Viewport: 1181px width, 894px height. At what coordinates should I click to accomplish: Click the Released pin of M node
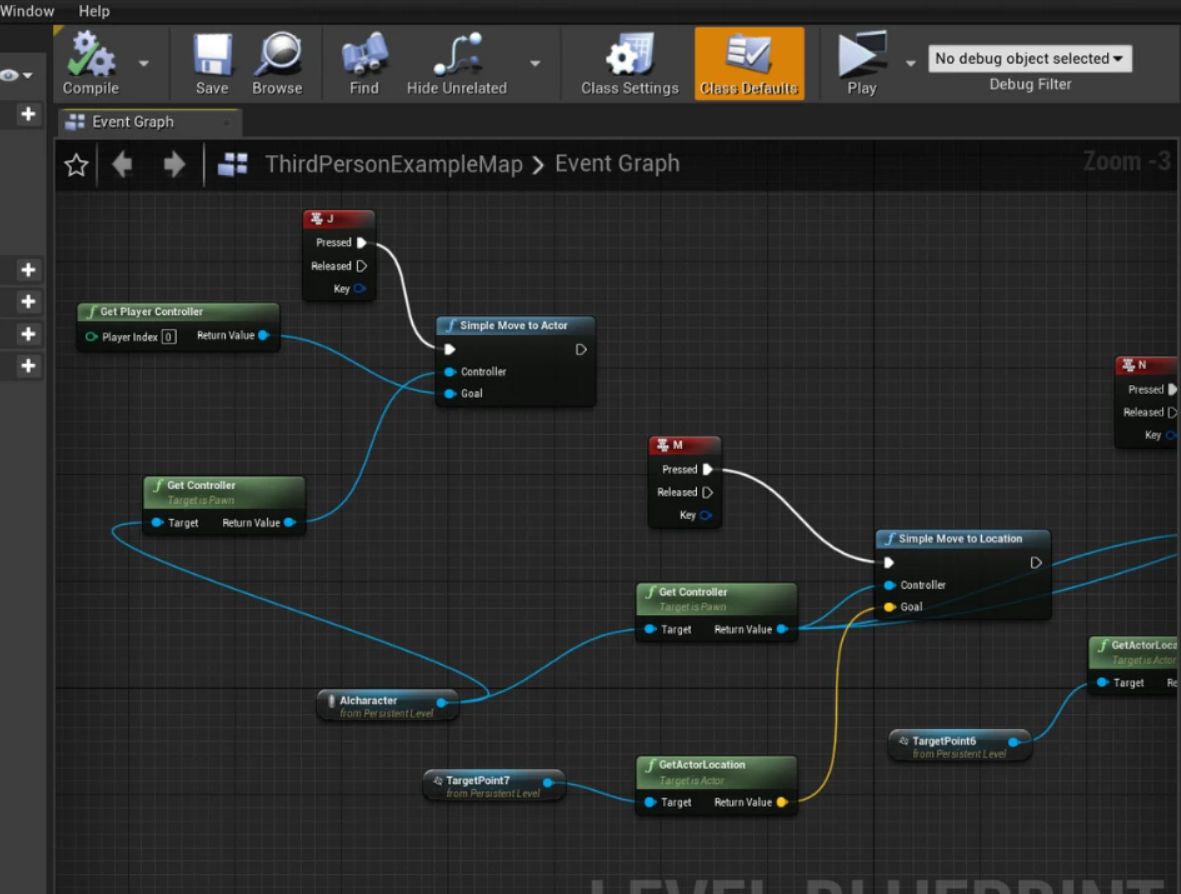[707, 493]
